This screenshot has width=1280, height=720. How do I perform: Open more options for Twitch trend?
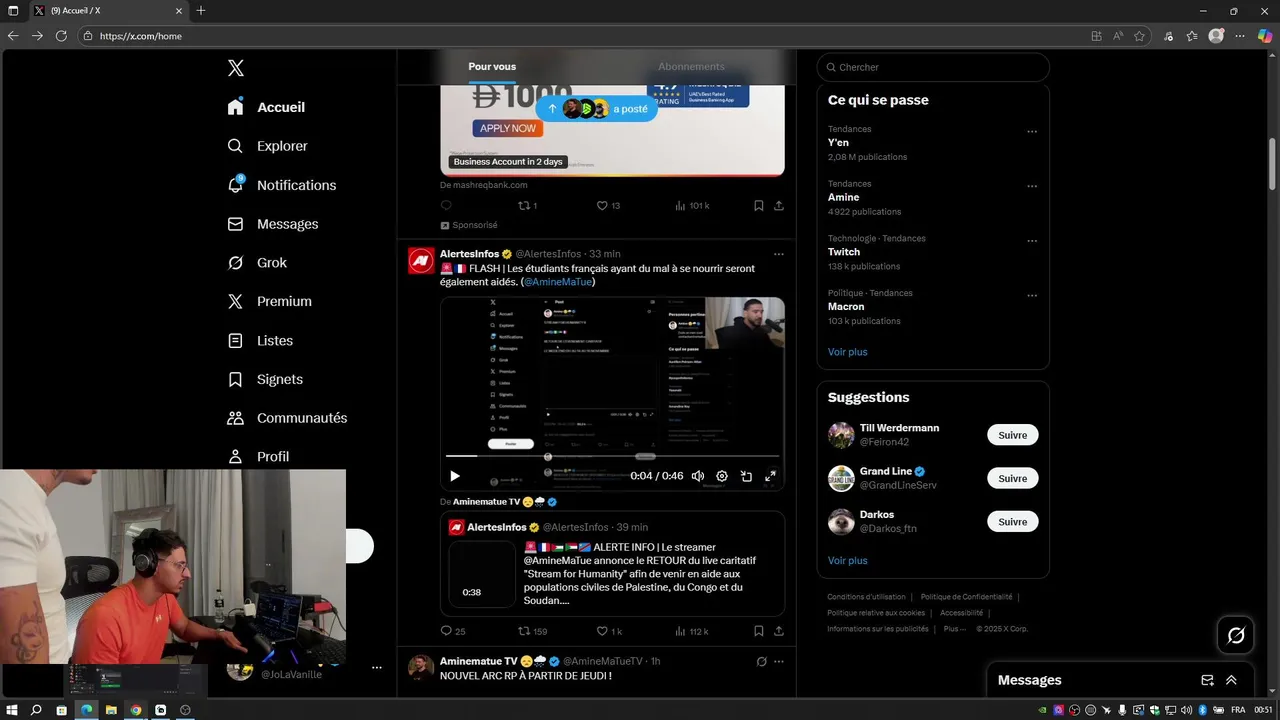(1032, 241)
